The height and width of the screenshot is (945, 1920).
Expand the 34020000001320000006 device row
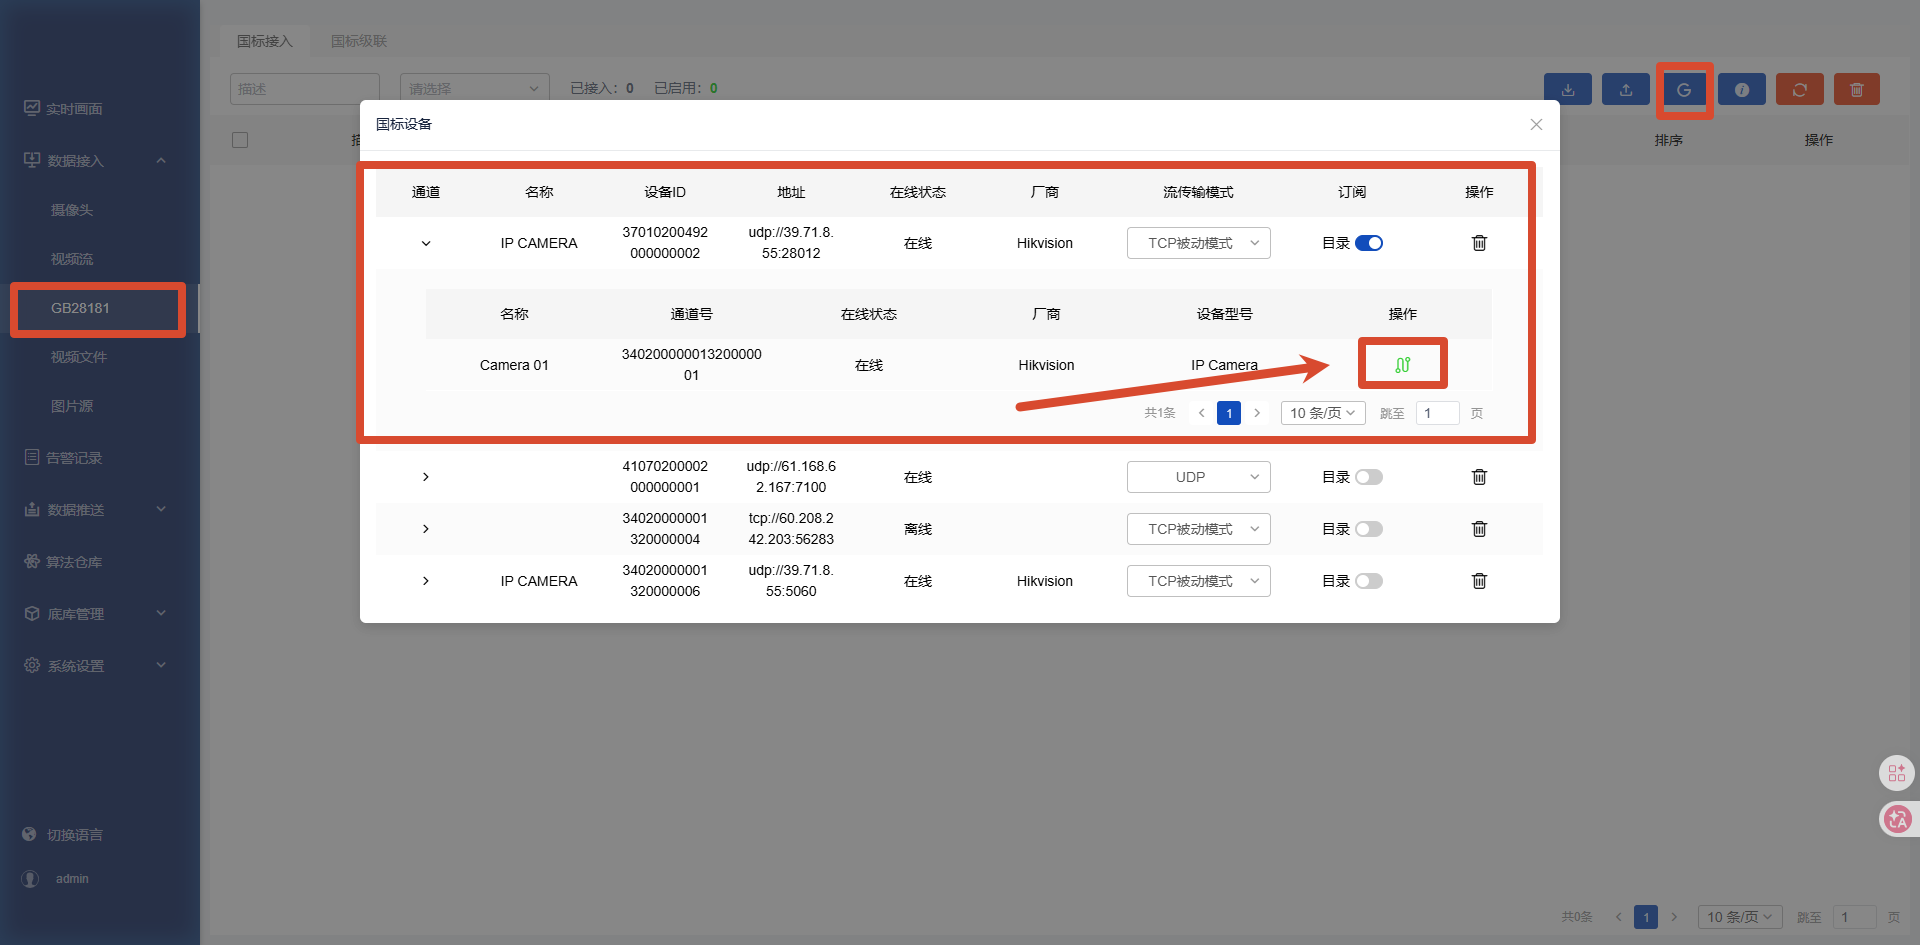[426, 581]
